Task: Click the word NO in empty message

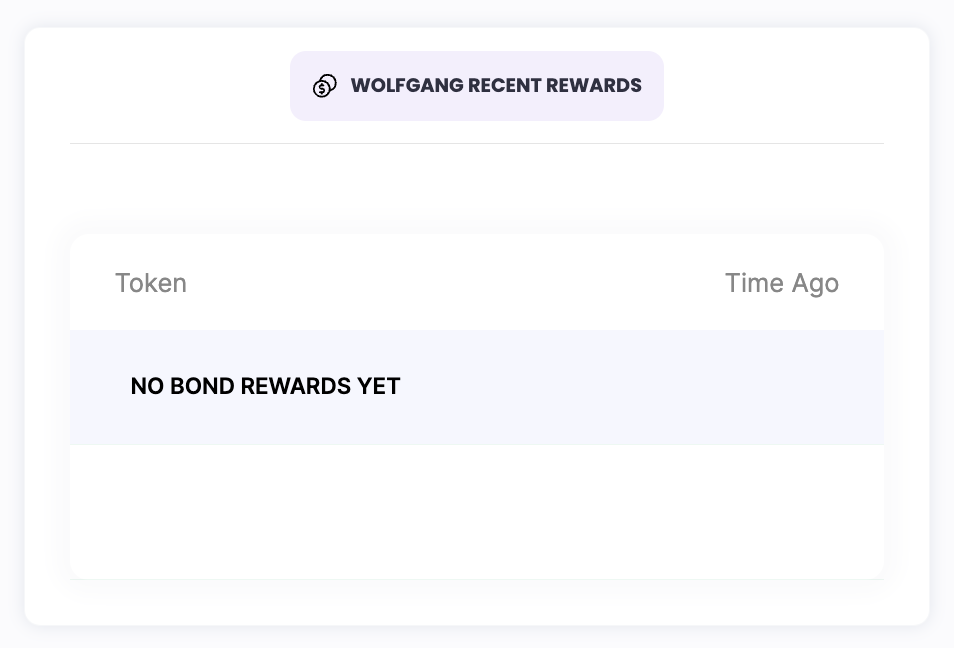Action: pos(147,386)
